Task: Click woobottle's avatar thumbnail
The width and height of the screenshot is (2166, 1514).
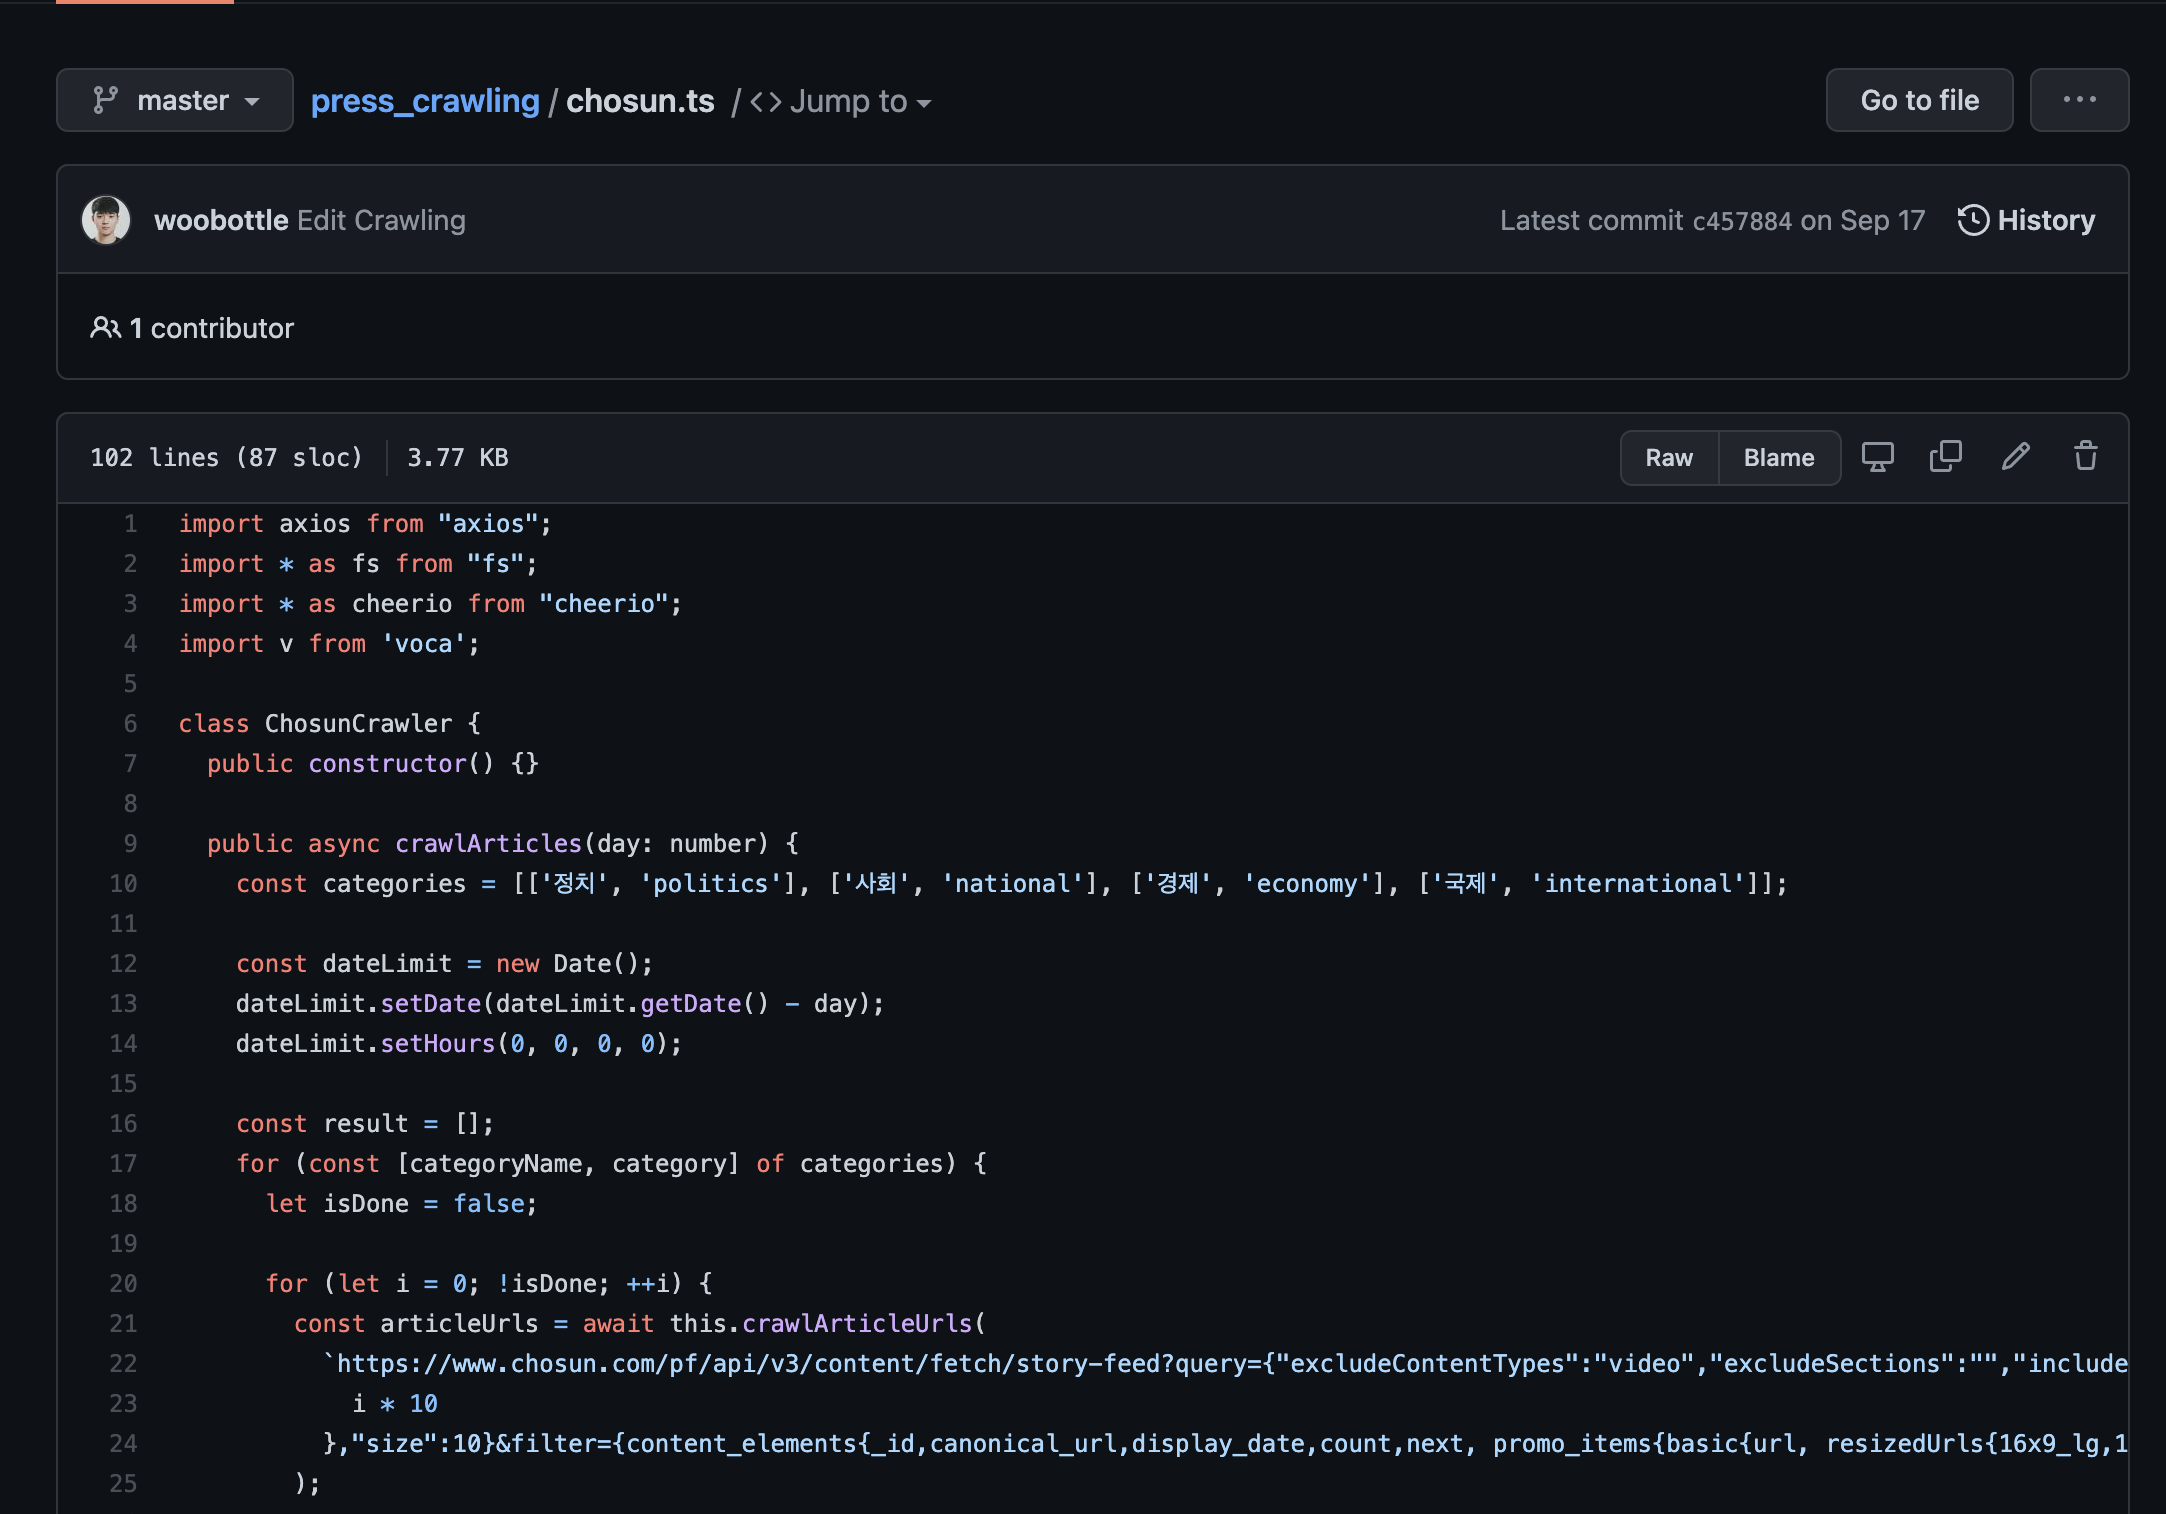Action: 106,220
